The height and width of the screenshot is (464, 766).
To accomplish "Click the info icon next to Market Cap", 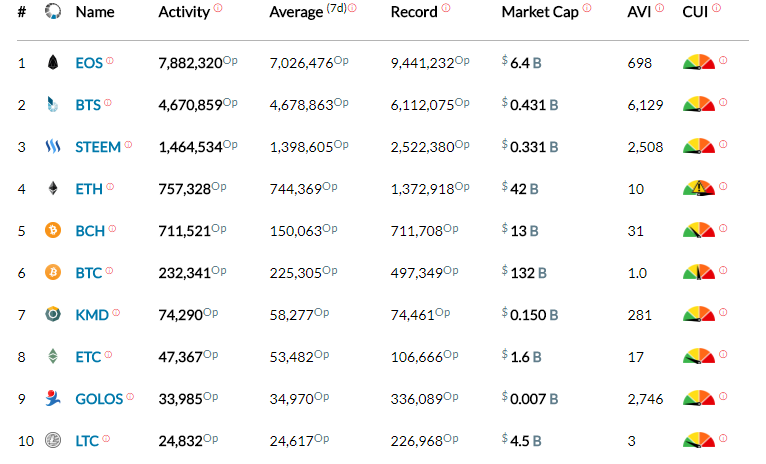I will click(587, 9).
